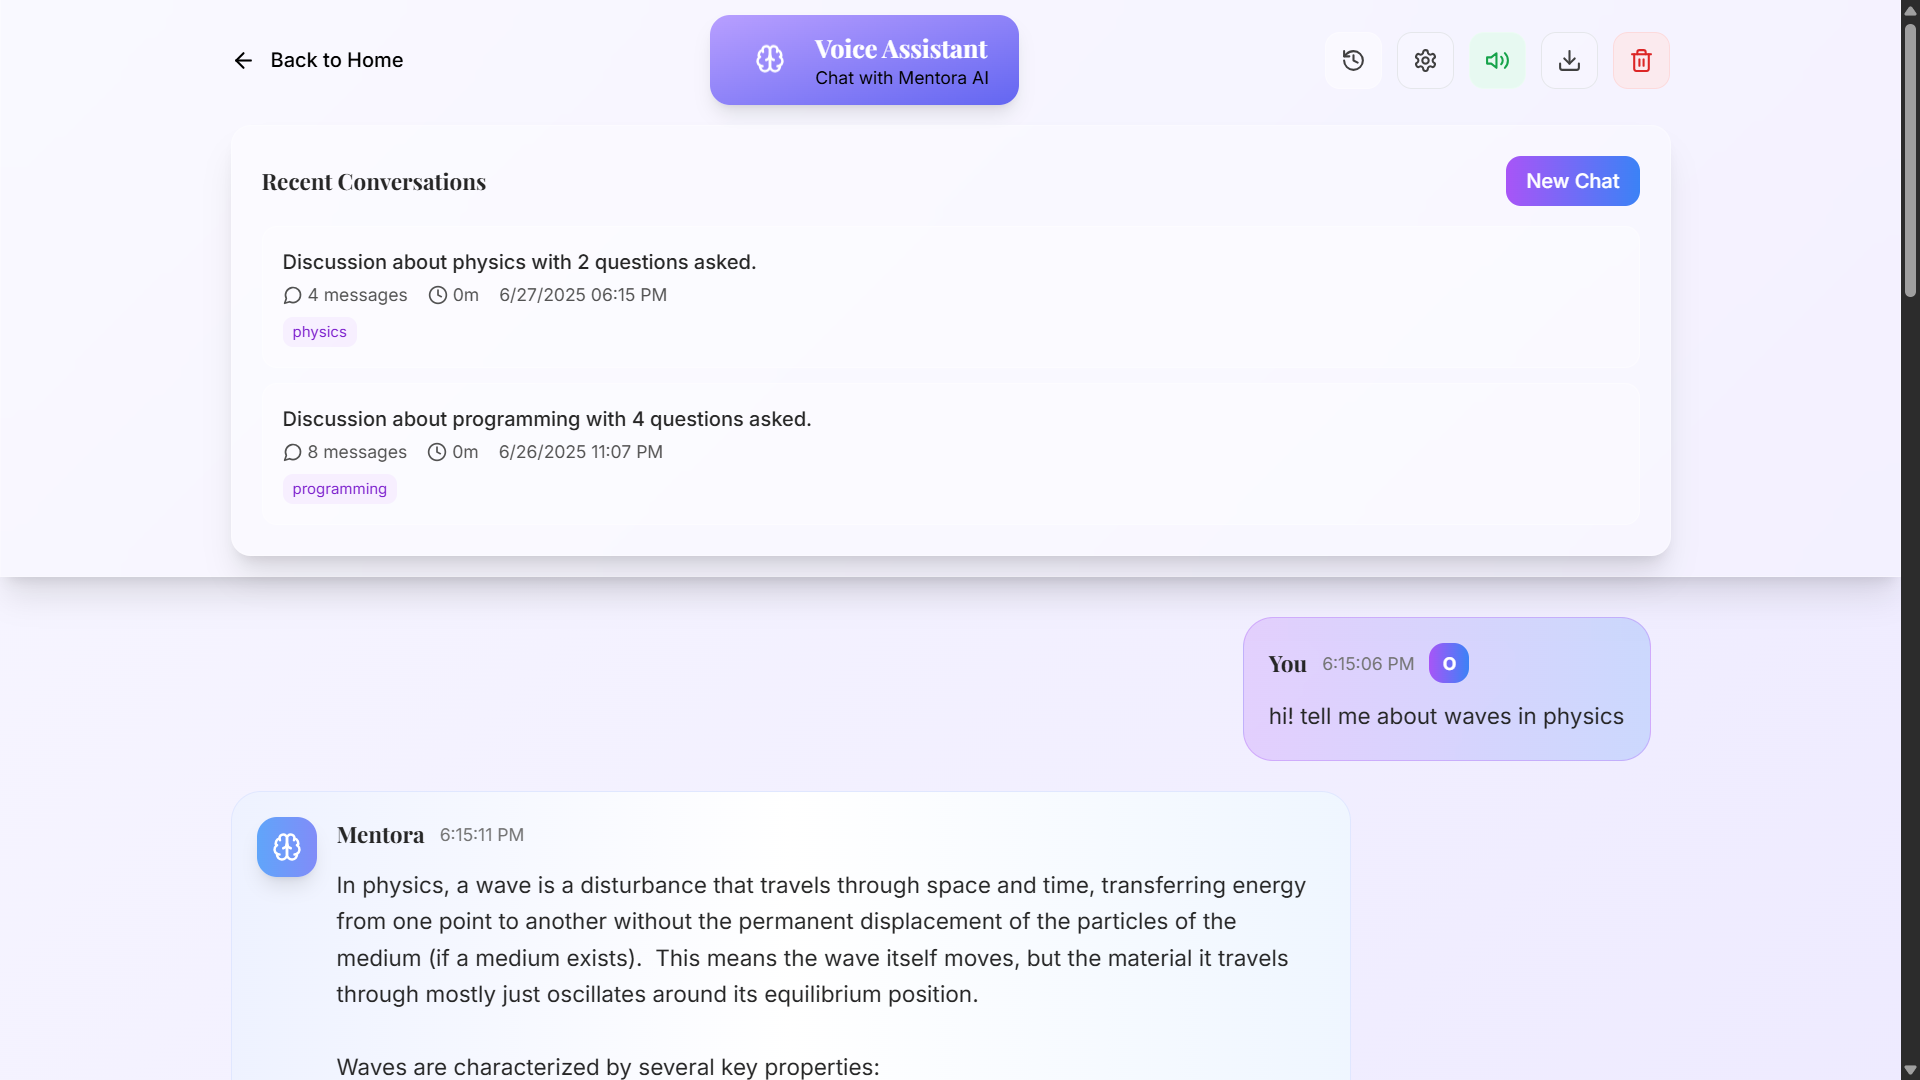Open the settings gear icon
This screenshot has height=1080, width=1920.
point(1425,60)
